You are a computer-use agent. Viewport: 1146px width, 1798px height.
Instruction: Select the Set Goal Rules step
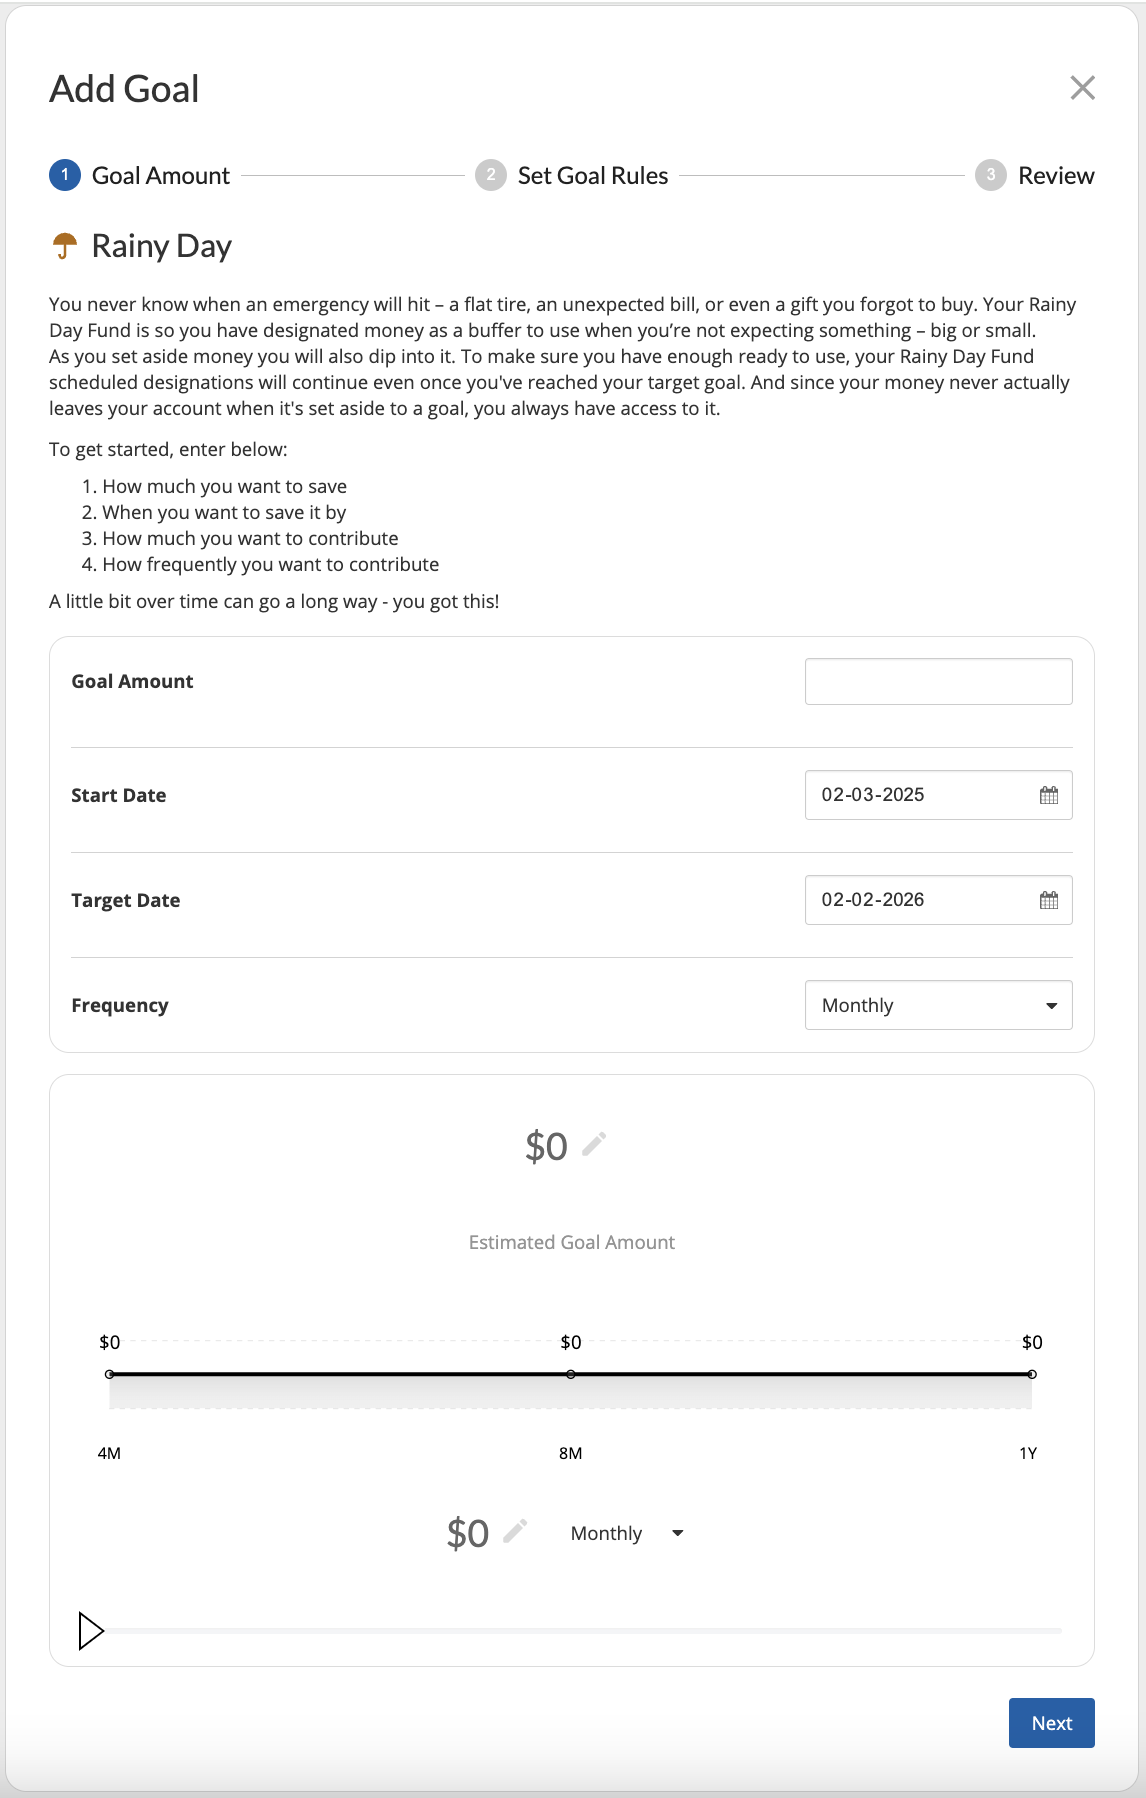pyautogui.click(x=592, y=174)
